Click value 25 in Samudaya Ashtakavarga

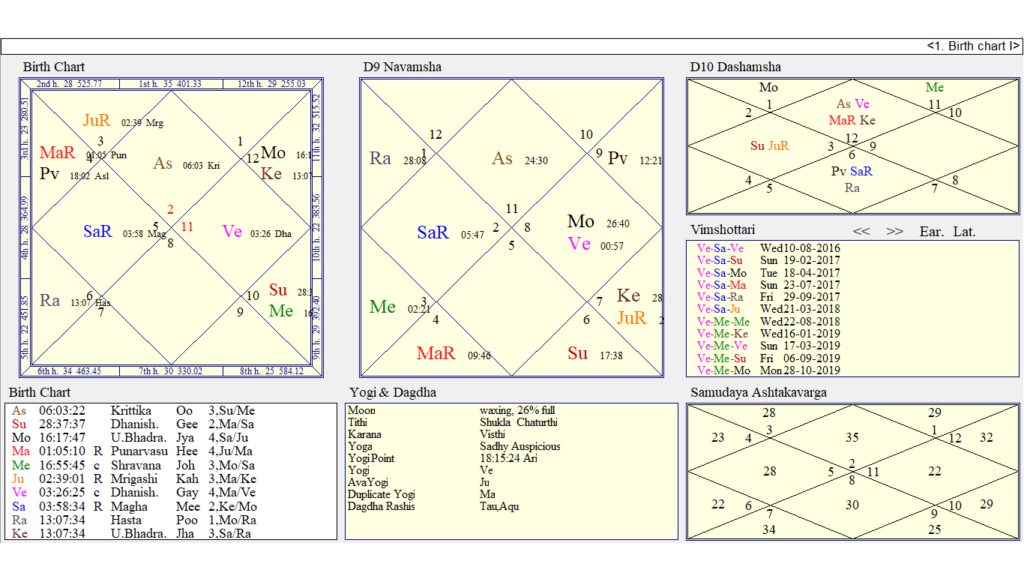pos(935,530)
